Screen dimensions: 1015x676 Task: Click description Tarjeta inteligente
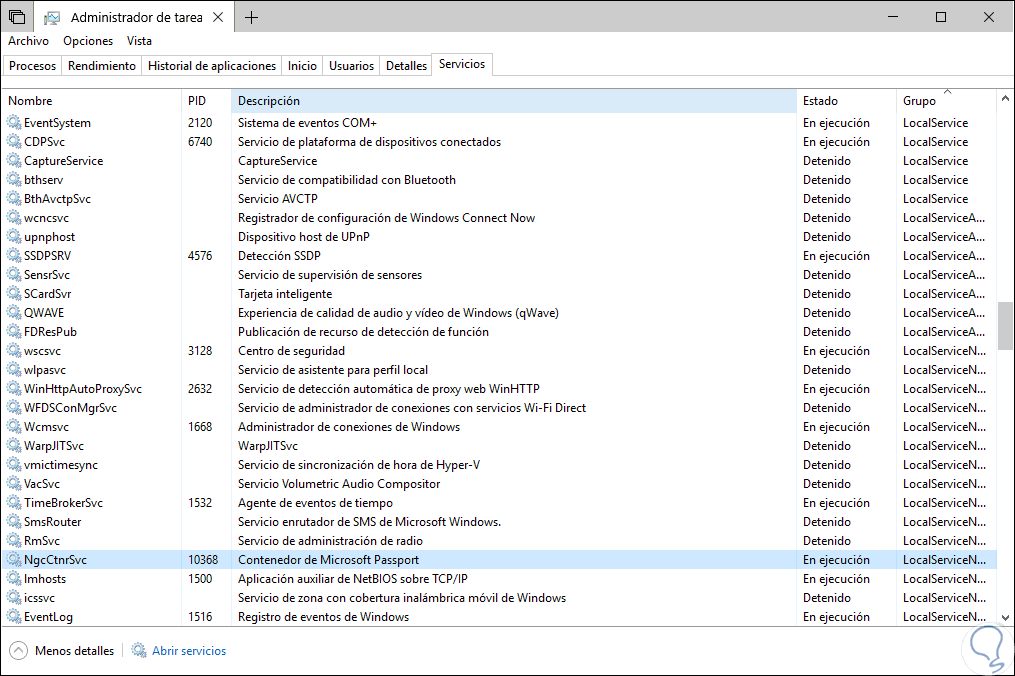(285, 294)
